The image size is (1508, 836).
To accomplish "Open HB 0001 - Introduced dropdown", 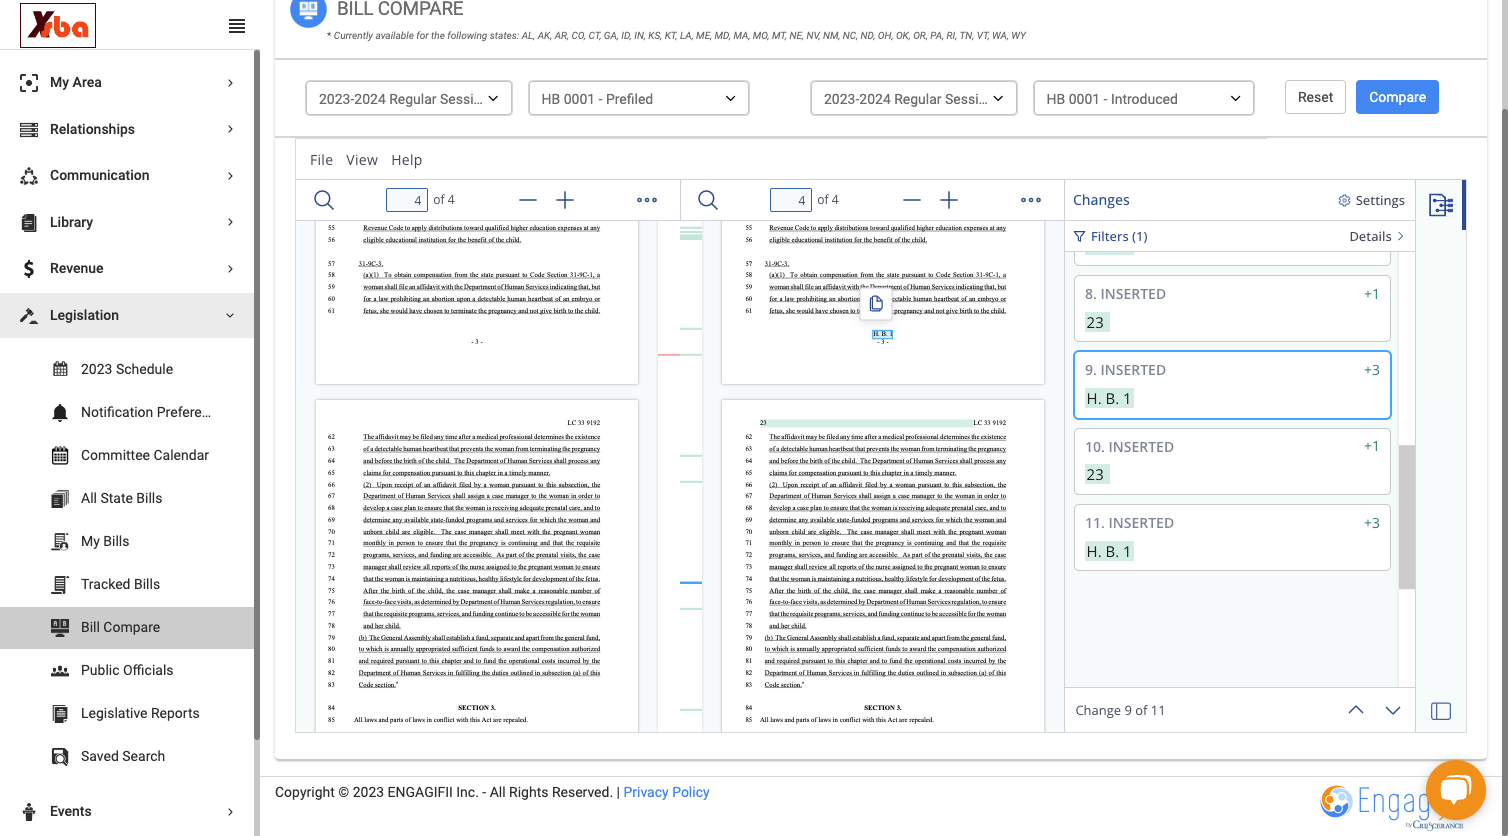I will click(1143, 98).
